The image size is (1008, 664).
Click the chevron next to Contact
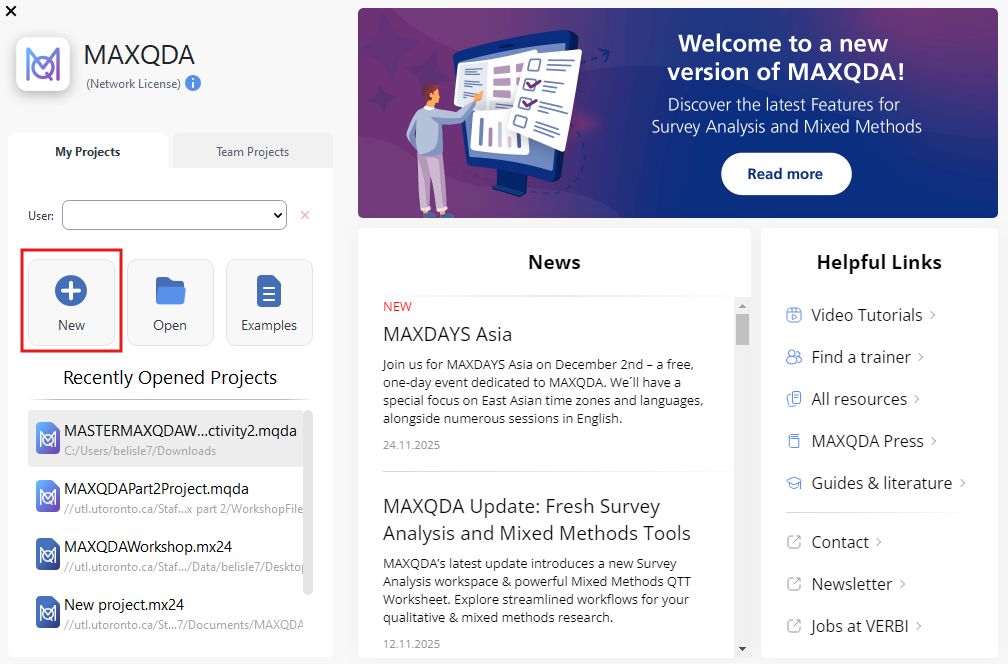tap(879, 542)
